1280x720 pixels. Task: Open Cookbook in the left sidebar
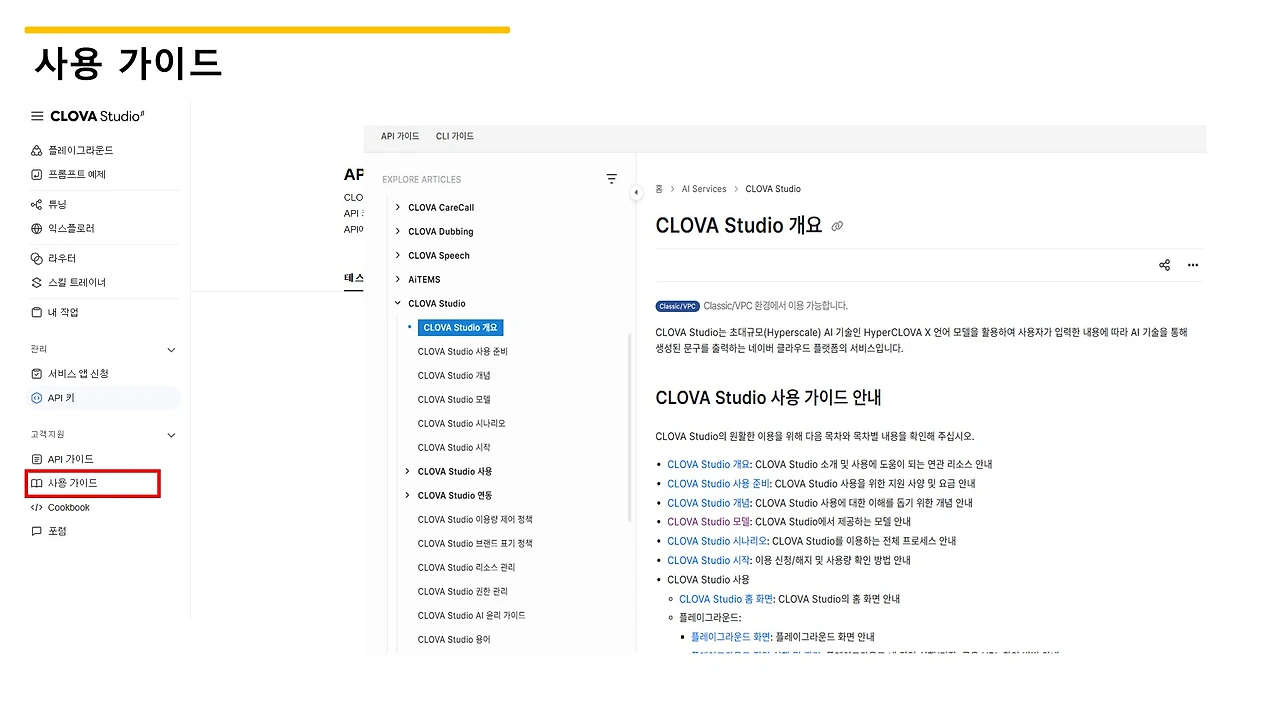(60, 507)
